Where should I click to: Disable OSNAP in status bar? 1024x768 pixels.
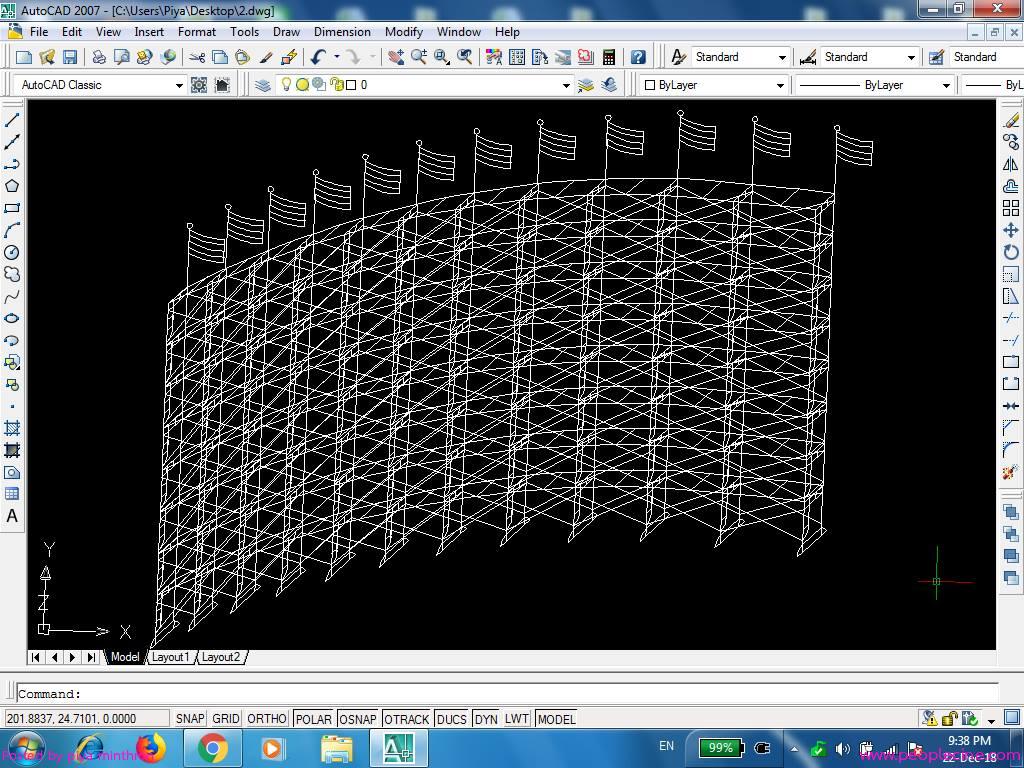tap(358, 719)
